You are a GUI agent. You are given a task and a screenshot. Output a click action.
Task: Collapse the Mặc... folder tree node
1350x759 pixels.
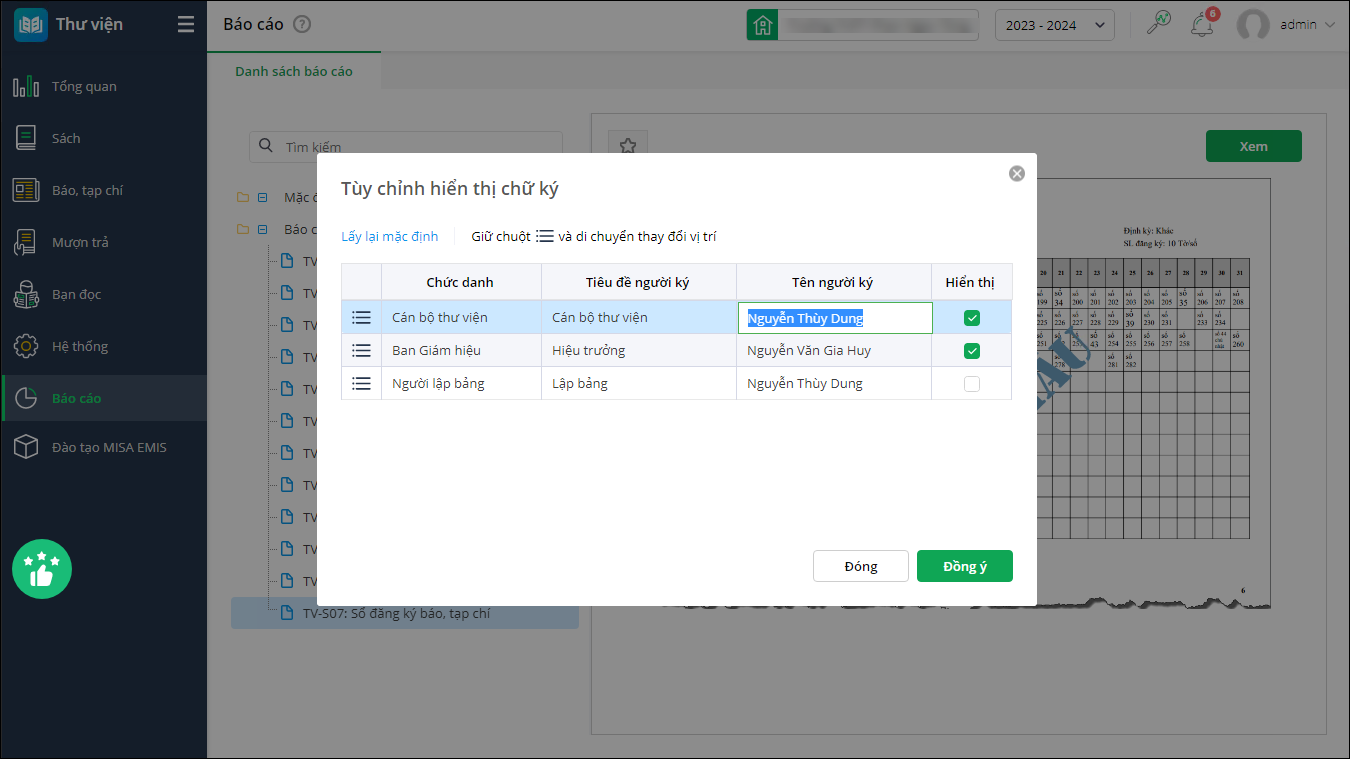[x=263, y=198]
